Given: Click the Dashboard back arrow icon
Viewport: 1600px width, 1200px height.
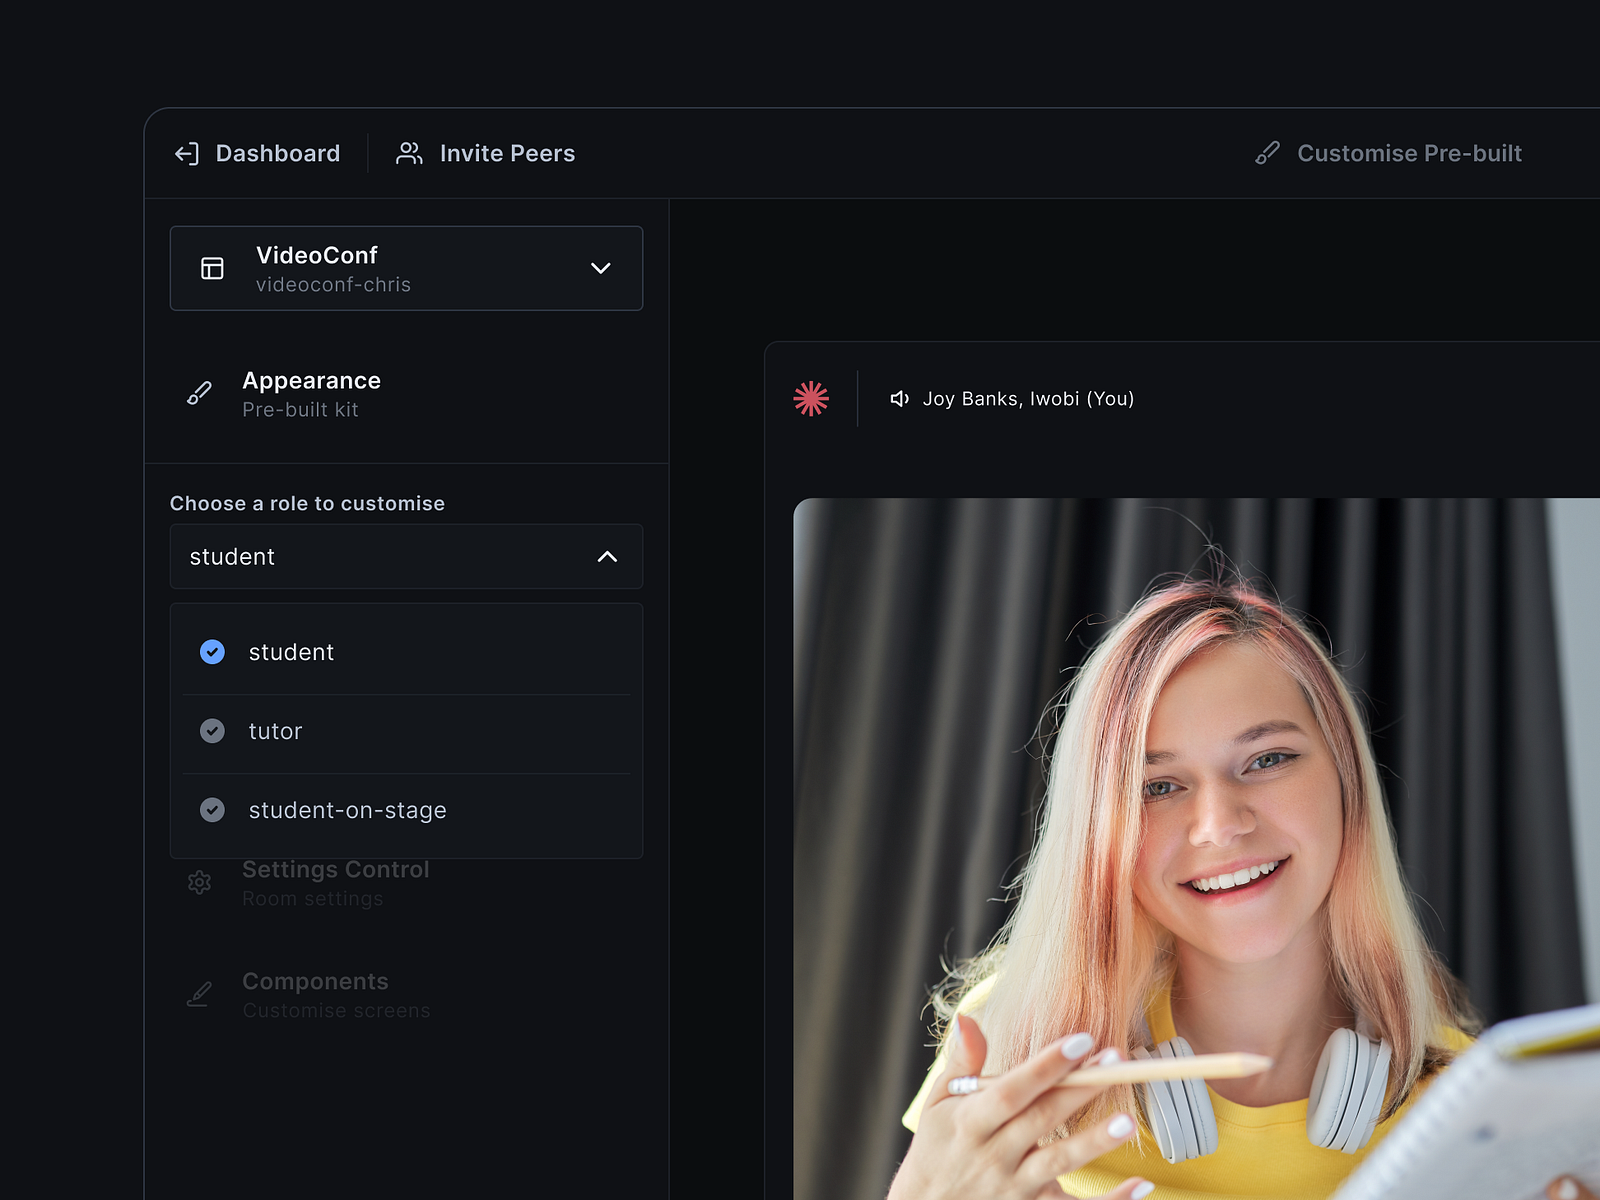Looking at the screenshot, I should click(186, 153).
